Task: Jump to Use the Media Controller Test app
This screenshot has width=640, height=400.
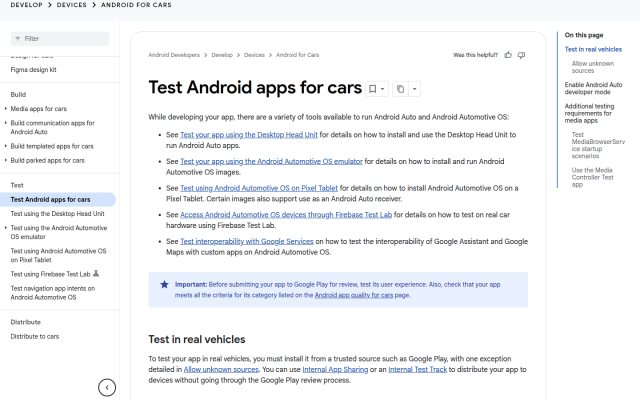Action: pos(592,177)
